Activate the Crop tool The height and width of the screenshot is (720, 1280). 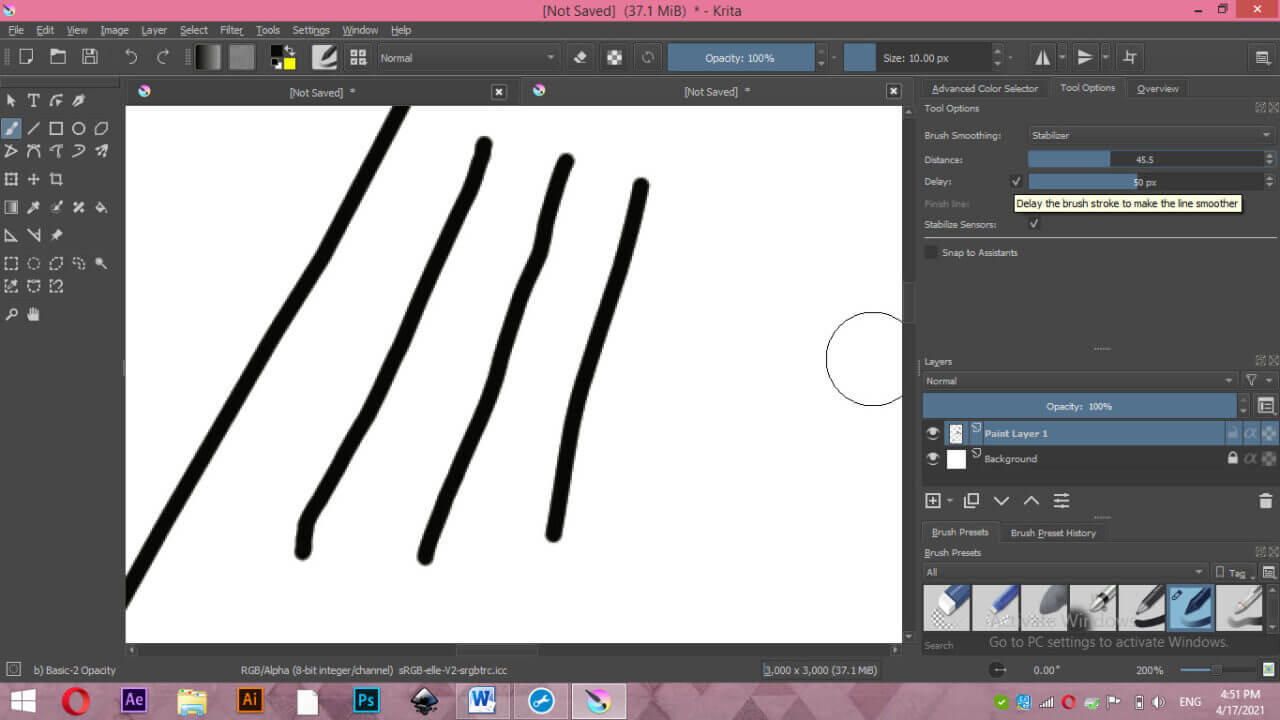tap(56, 178)
